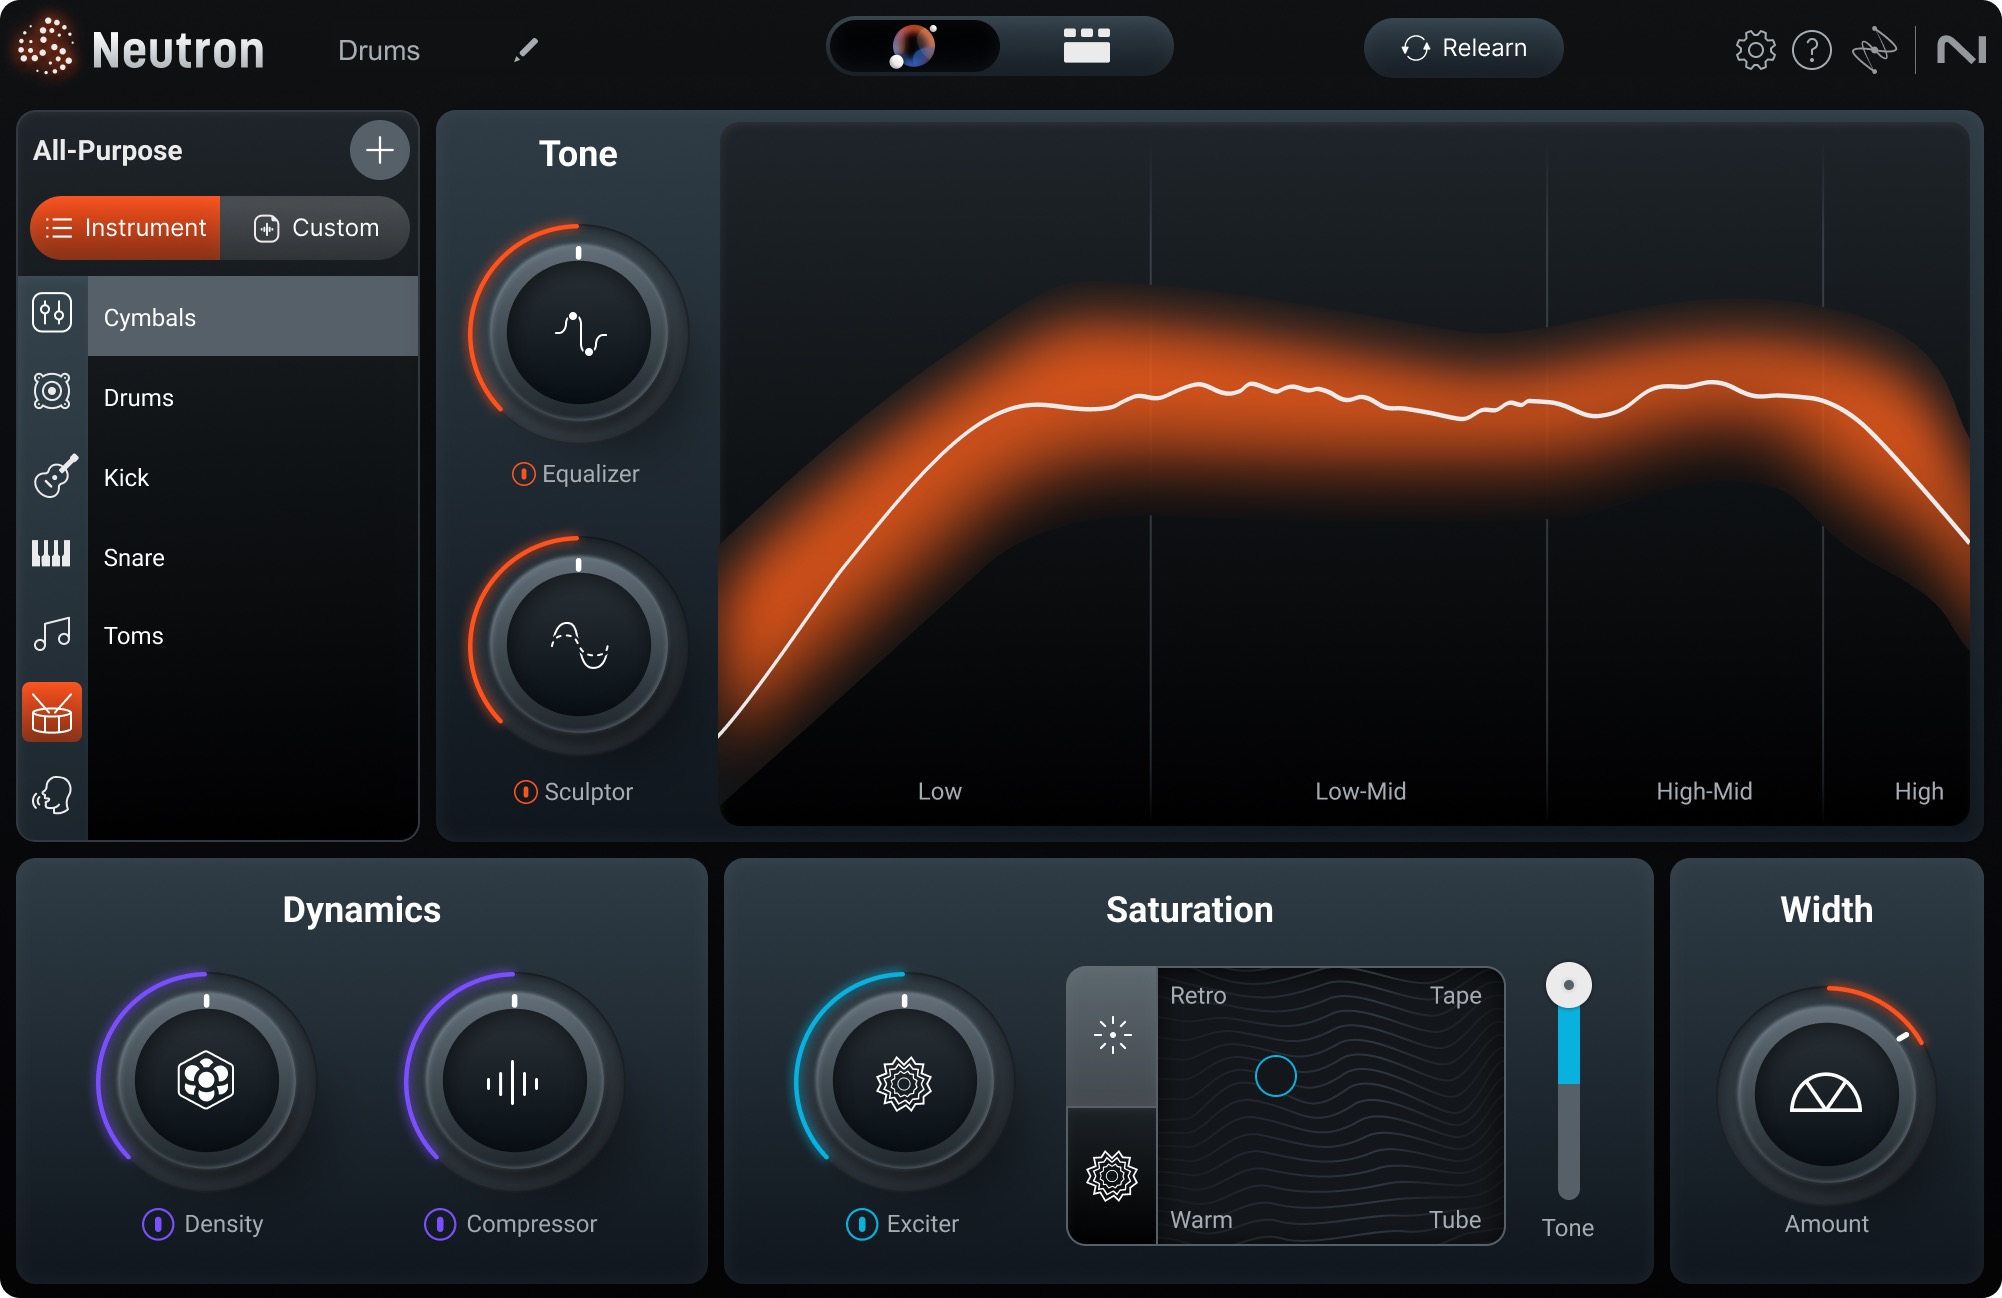This screenshot has height=1298, width=2002.
Task: Select the guitar category icon
Action: click(55, 476)
